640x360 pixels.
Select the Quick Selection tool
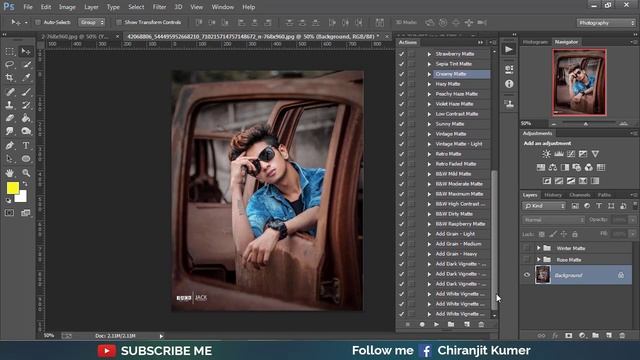click(26, 64)
